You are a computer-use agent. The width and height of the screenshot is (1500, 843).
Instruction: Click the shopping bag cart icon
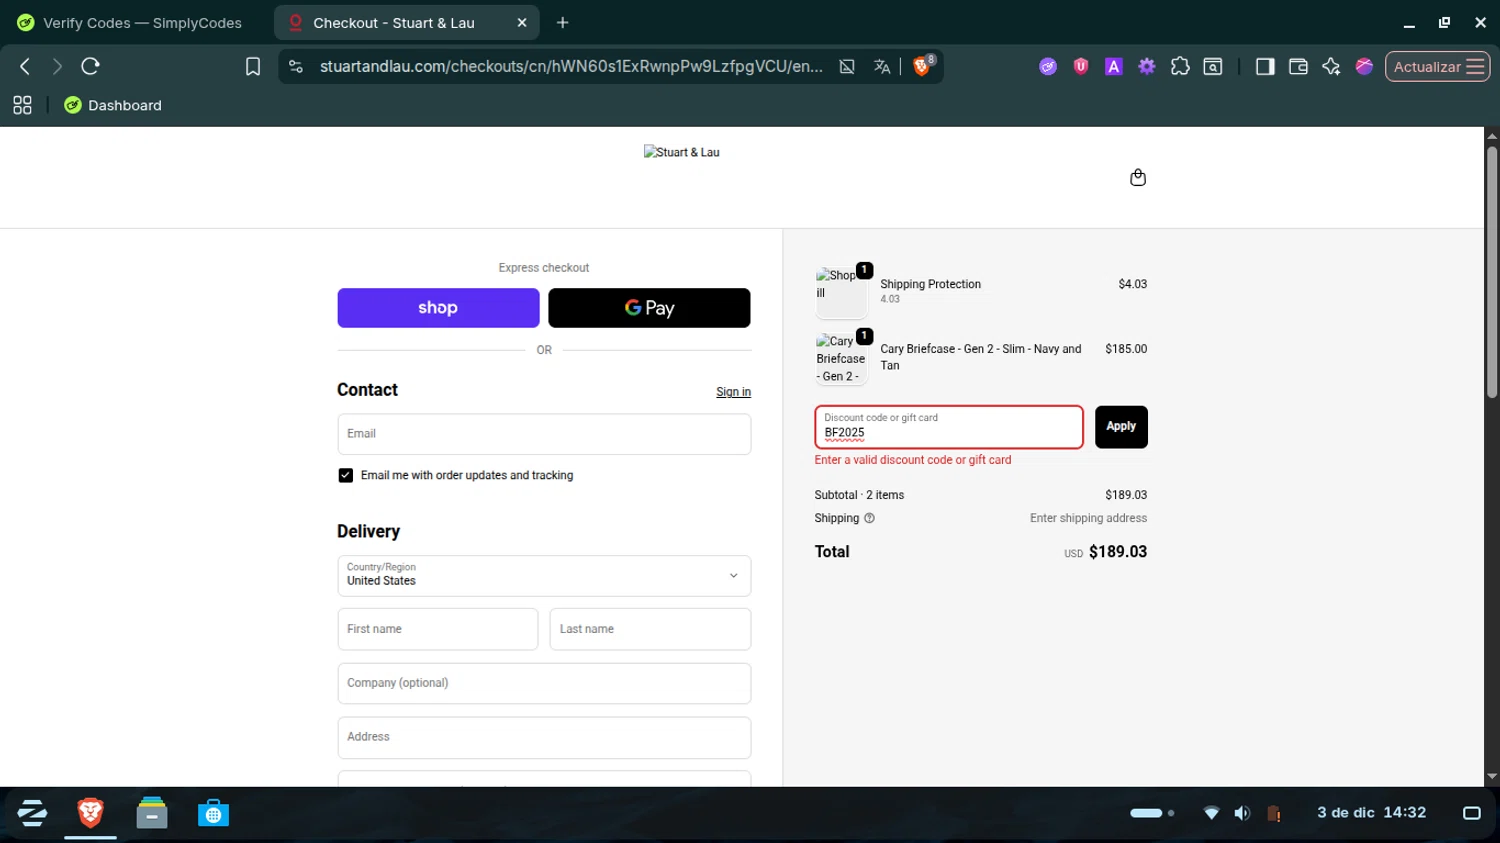[x=1138, y=177]
